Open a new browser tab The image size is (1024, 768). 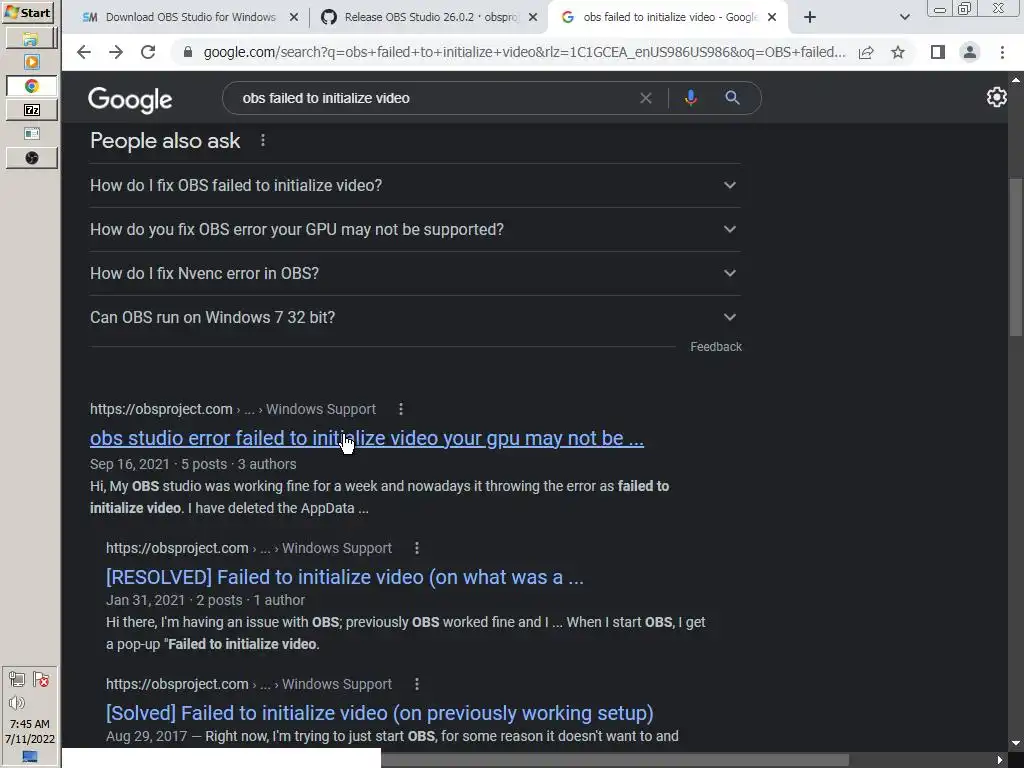click(x=810, y=17)
